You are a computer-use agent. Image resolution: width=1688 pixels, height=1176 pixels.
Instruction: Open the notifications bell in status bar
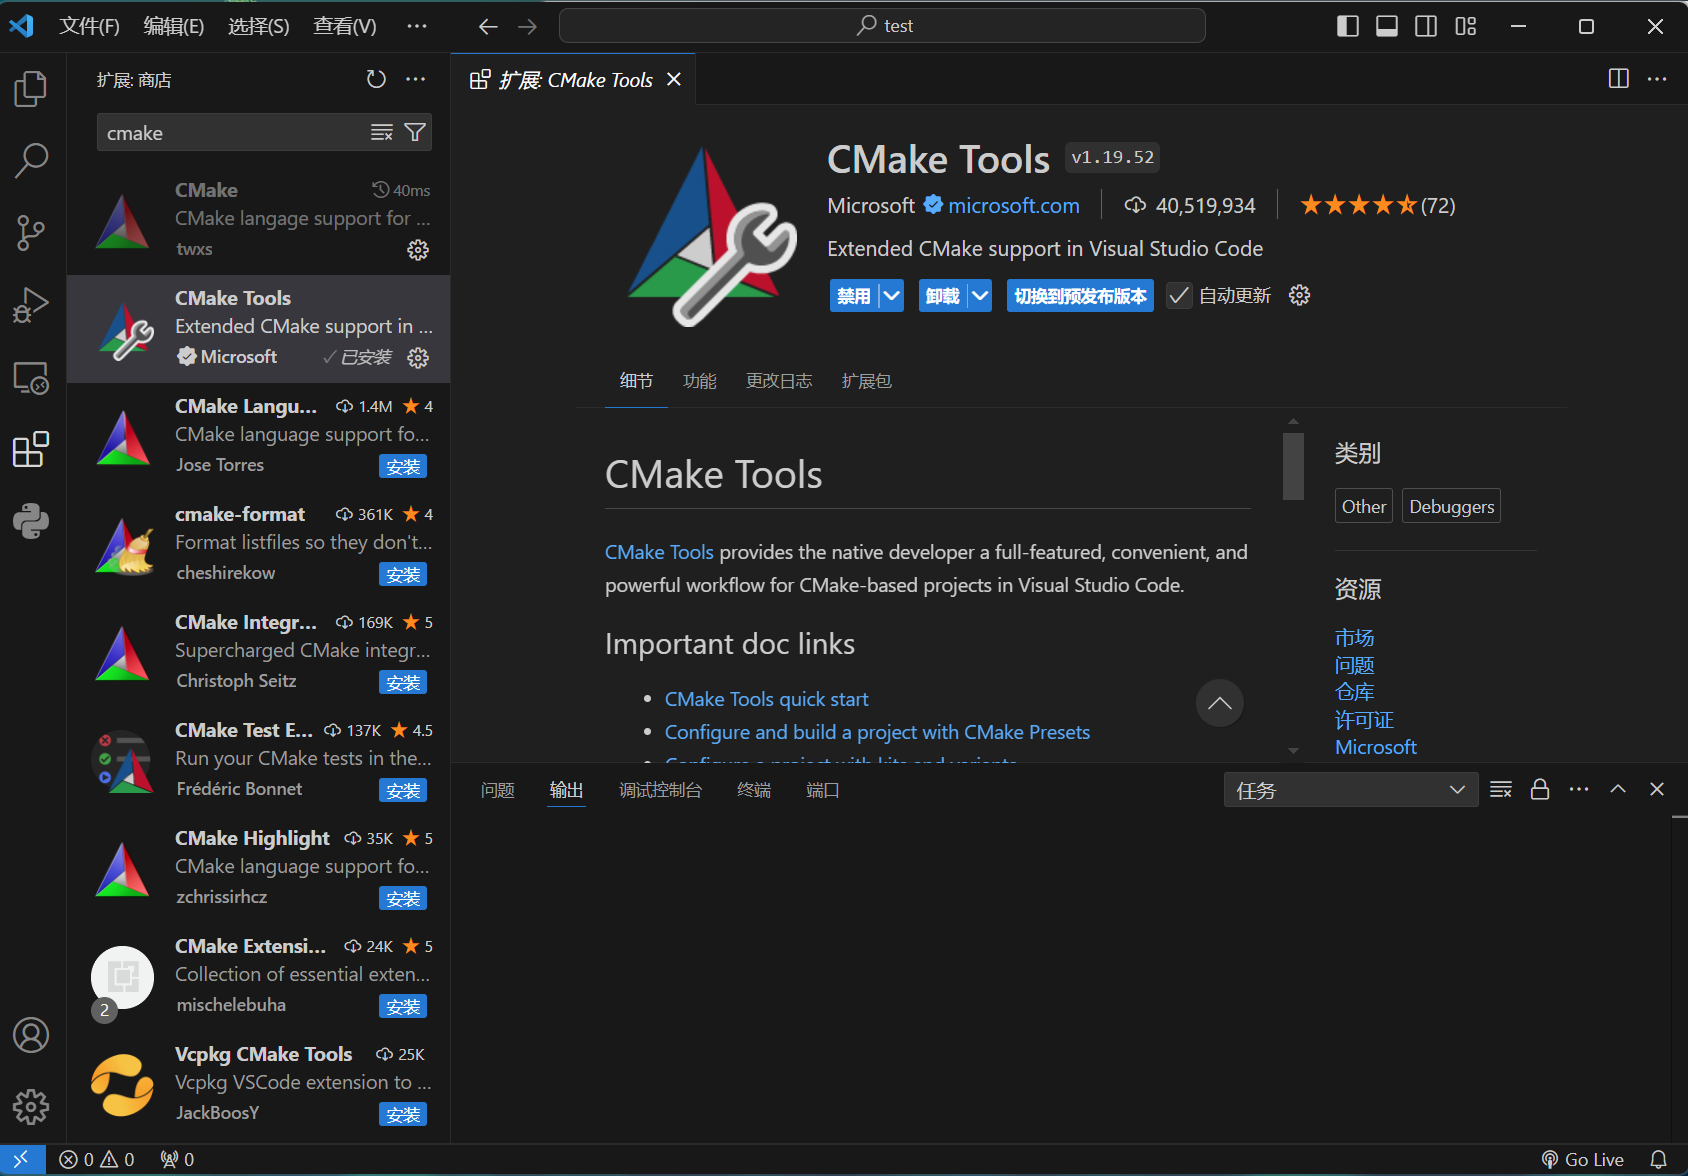pyautogui.click(x=1658, y=1160)
